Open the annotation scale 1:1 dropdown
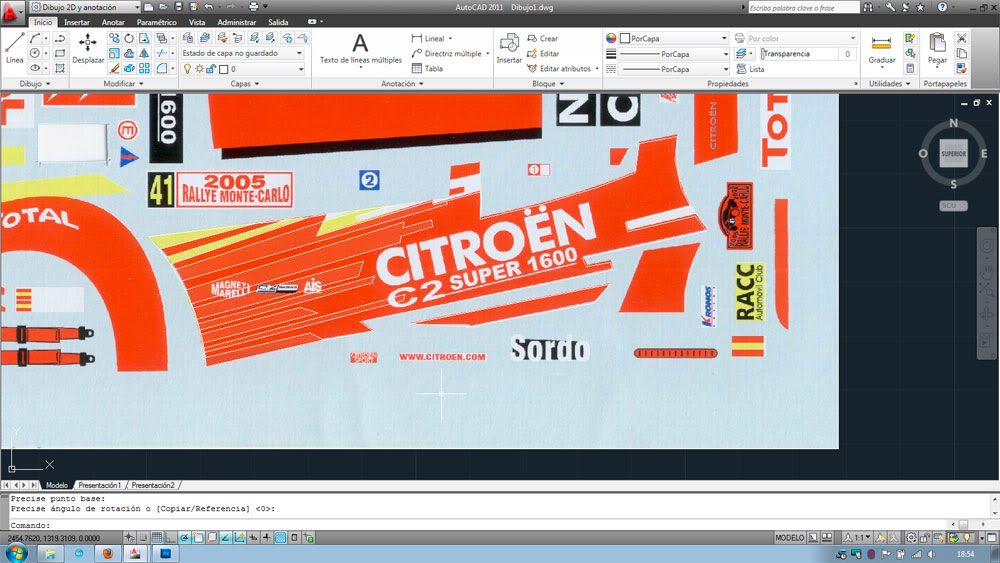This screenshot has width=1000, height=563. tap(858, 537)
